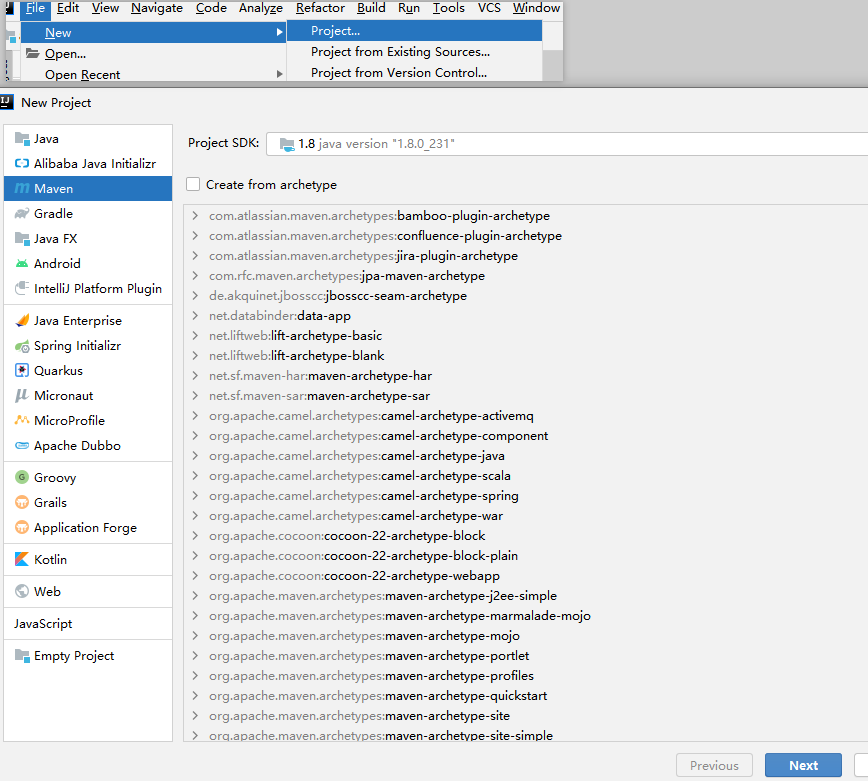Viewport: 868px width, 781px height.
Task: Choose the Android robot icon
Action: (22, 263)
